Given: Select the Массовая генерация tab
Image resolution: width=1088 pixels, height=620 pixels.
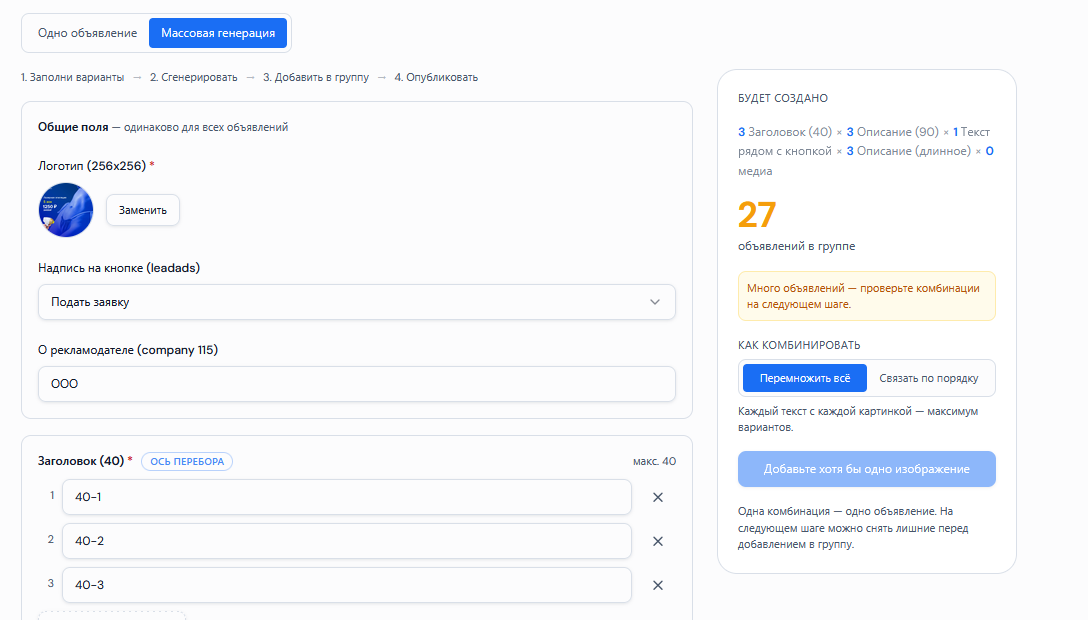Looking at the screenshot, I should 218,33.
